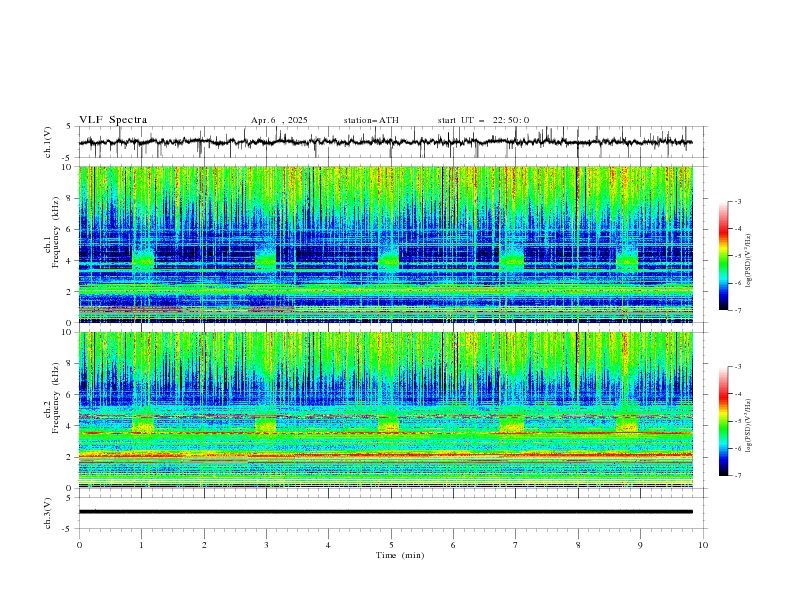Click the ch.1 voltage waveform trace panel
The image size is (792, 612).
pyautogui.click(x=393, y=142)
